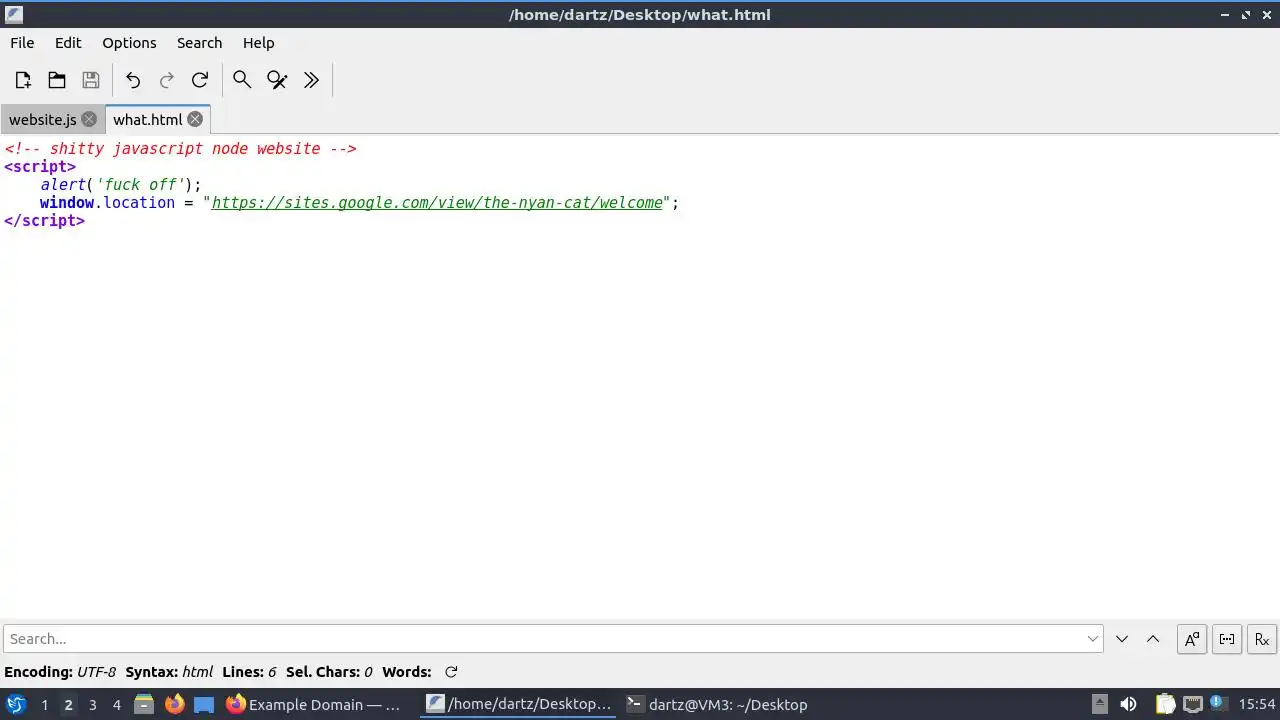The width and height of the screenshot is (1280, 720).
Task: Switch to workspace 1
Action: [x=44, y=705]
